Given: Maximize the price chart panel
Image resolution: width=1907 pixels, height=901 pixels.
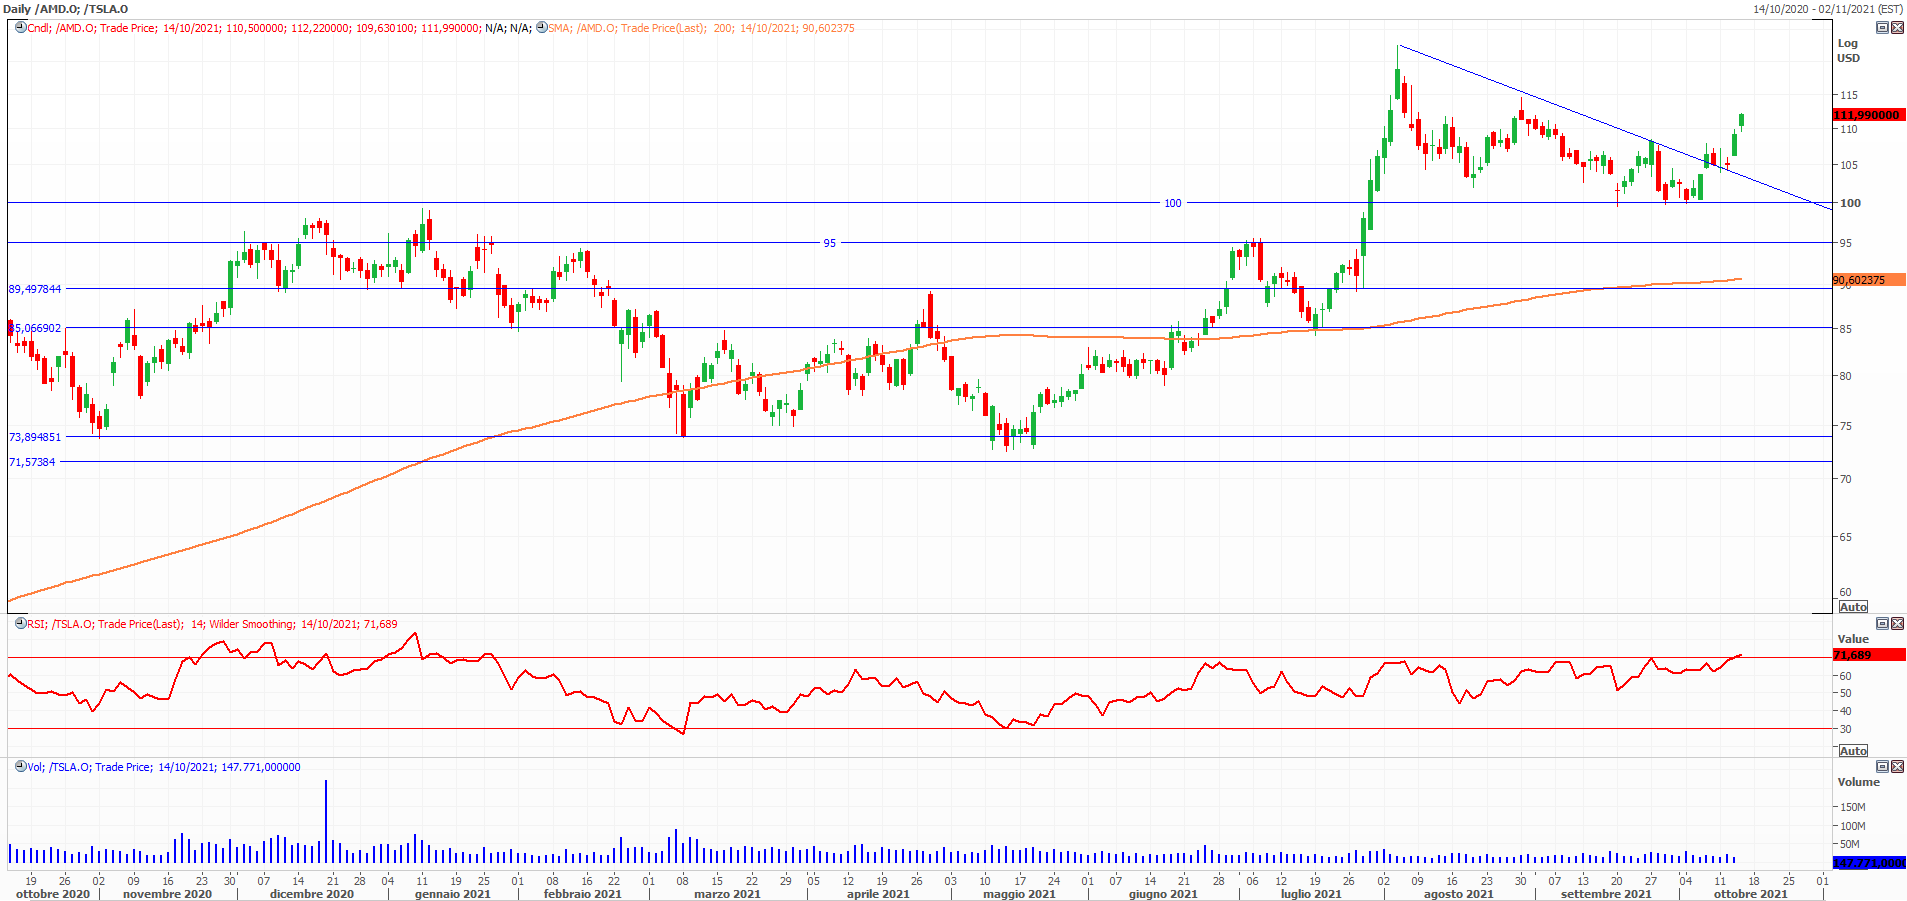Looking at the screenshot, I should pyautogui.click(x=1881, y=28).
